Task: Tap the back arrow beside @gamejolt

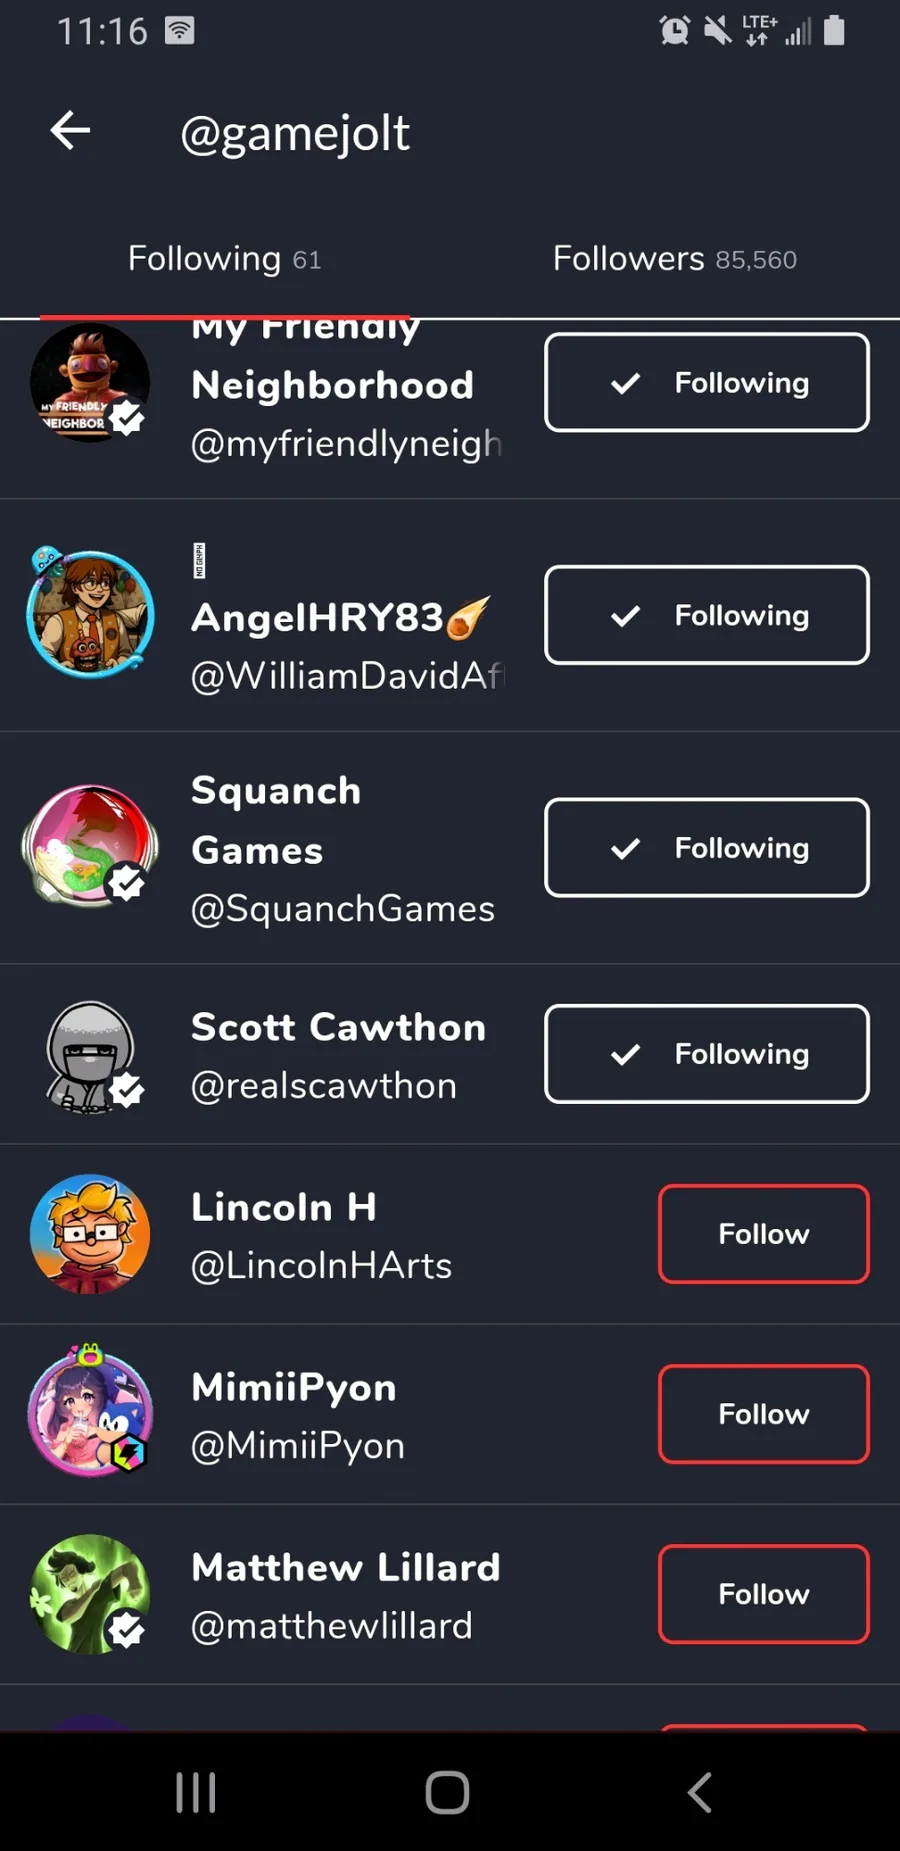Action: pyautogui.click(x=70, y=131)
